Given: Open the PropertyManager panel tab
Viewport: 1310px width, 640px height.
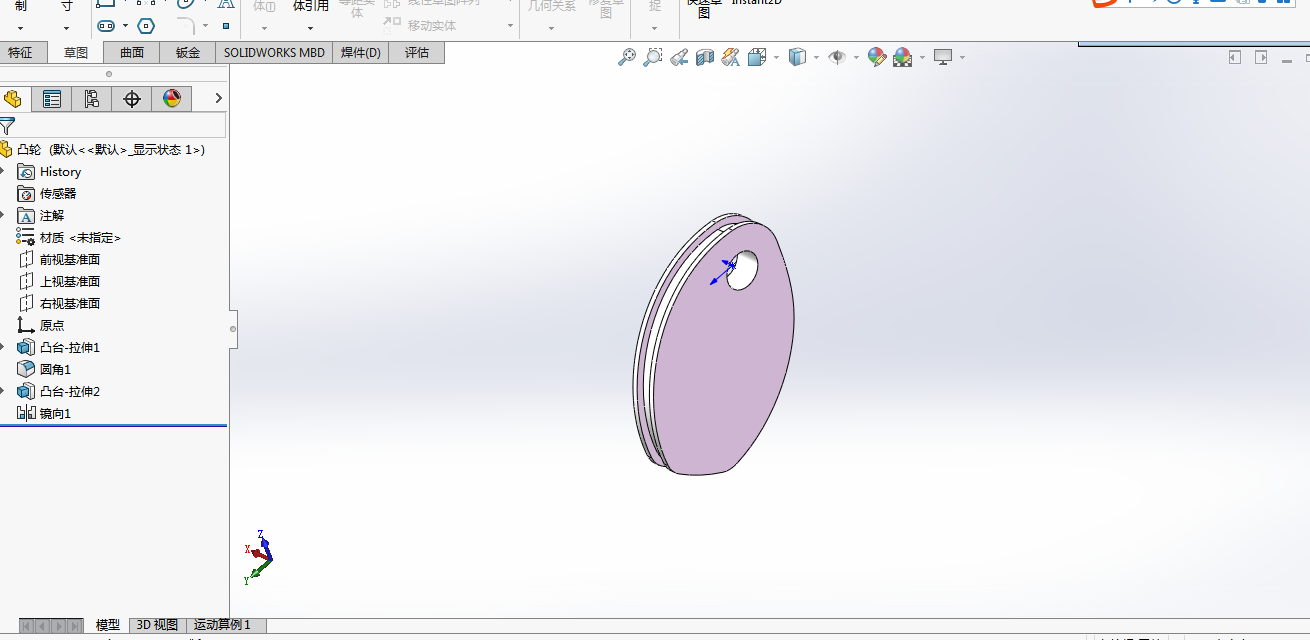Looking at the screenshot, I should point(52,98).
